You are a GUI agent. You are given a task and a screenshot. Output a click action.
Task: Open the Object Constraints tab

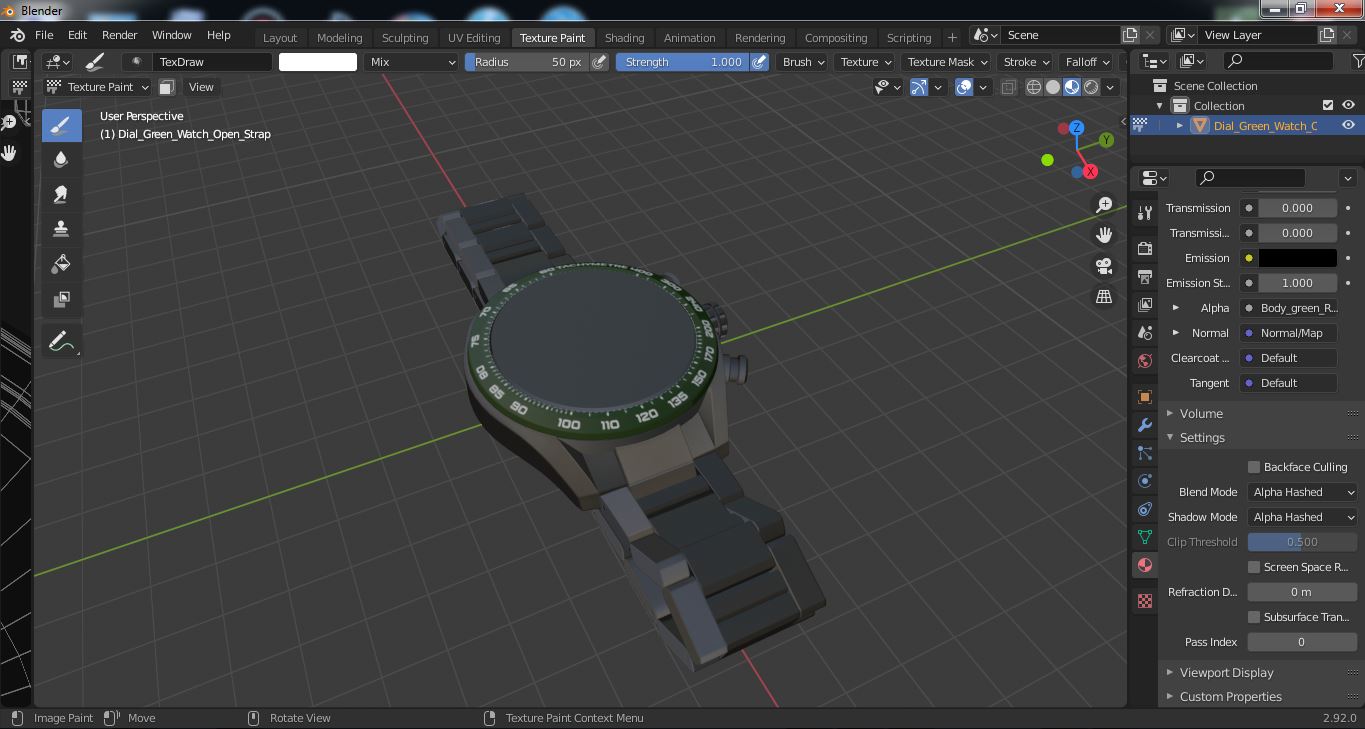click(x=1145, y=509)
